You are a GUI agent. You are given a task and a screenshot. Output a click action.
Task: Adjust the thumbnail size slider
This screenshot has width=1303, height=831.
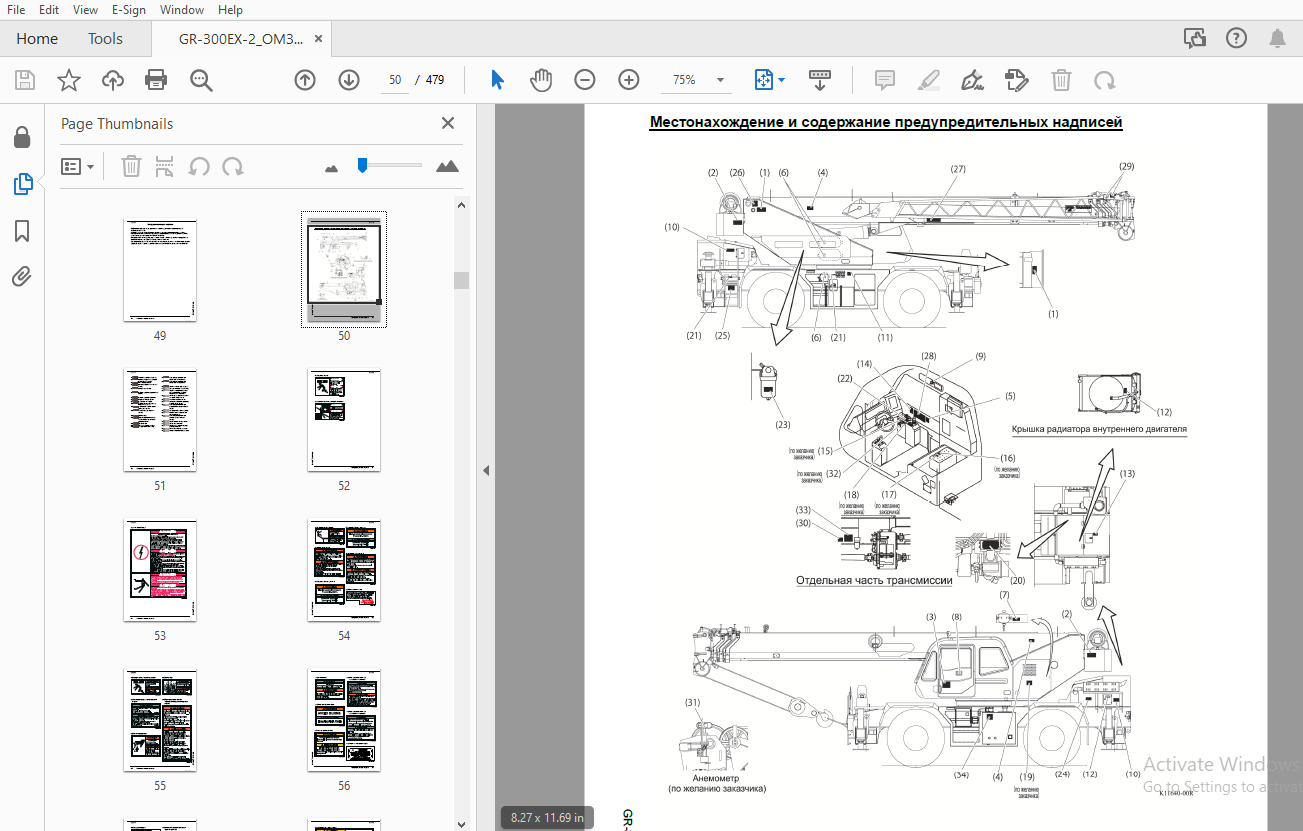362,165
